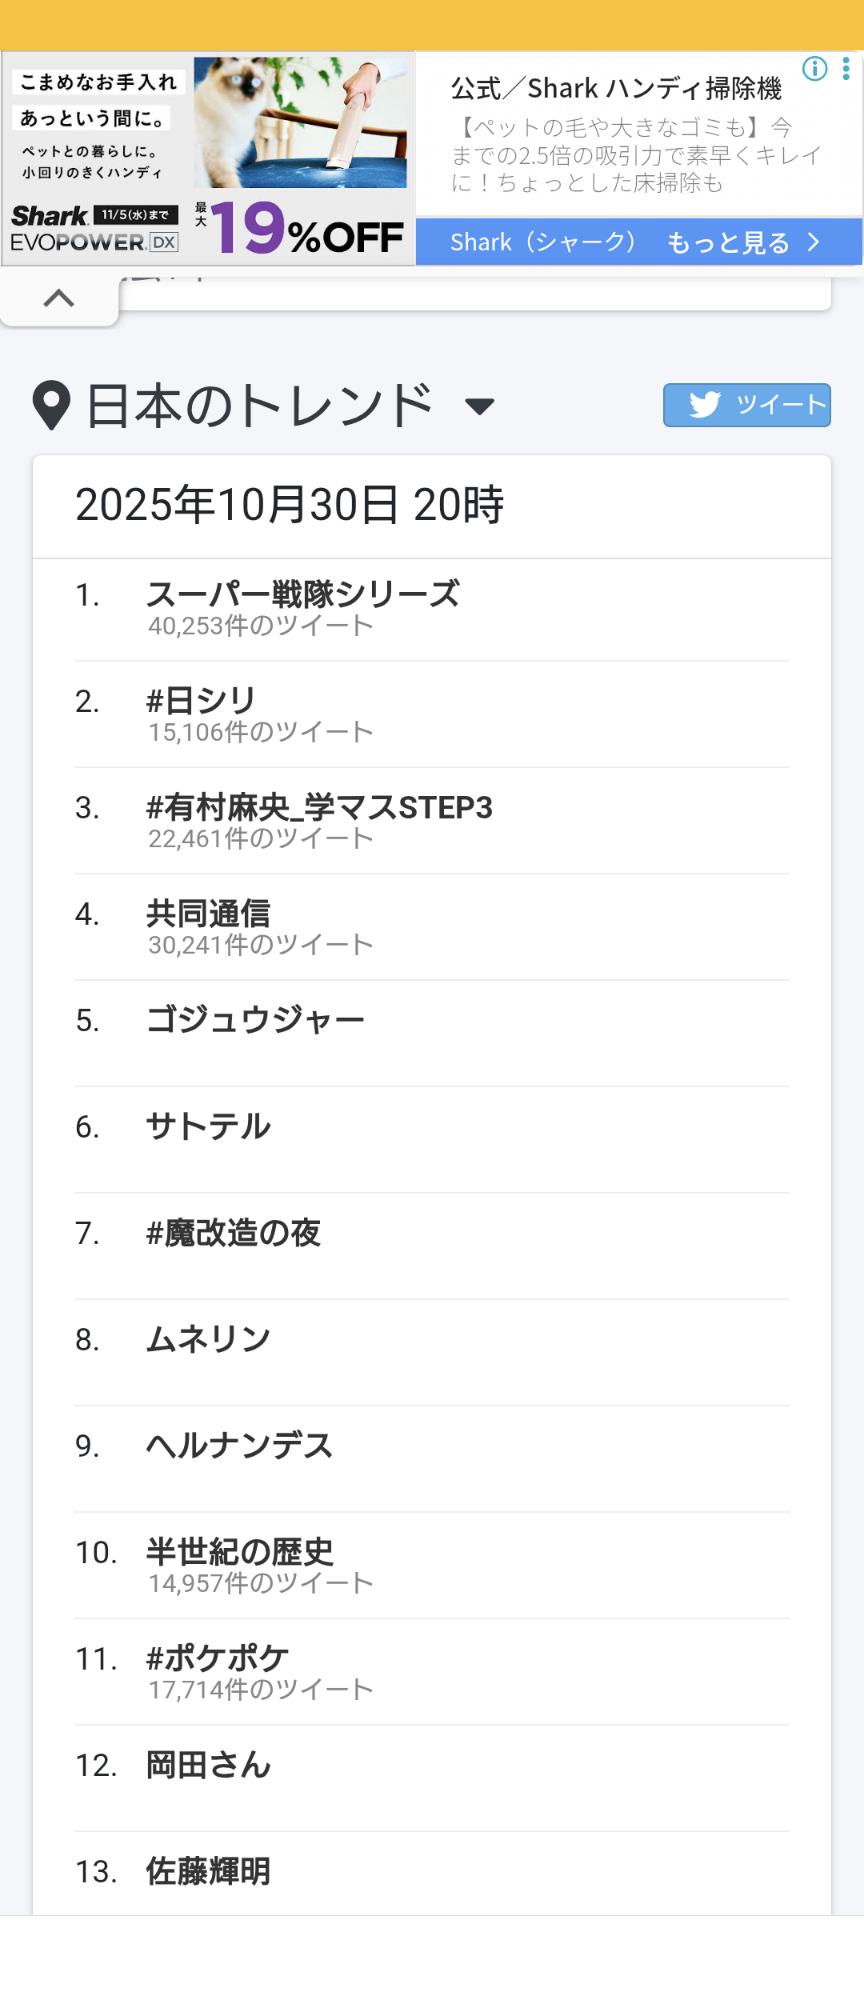This screenshot has height=2016, width=864.
Task: Click the Shark もっと見る arrow banner
Action: tap(638, 243)
